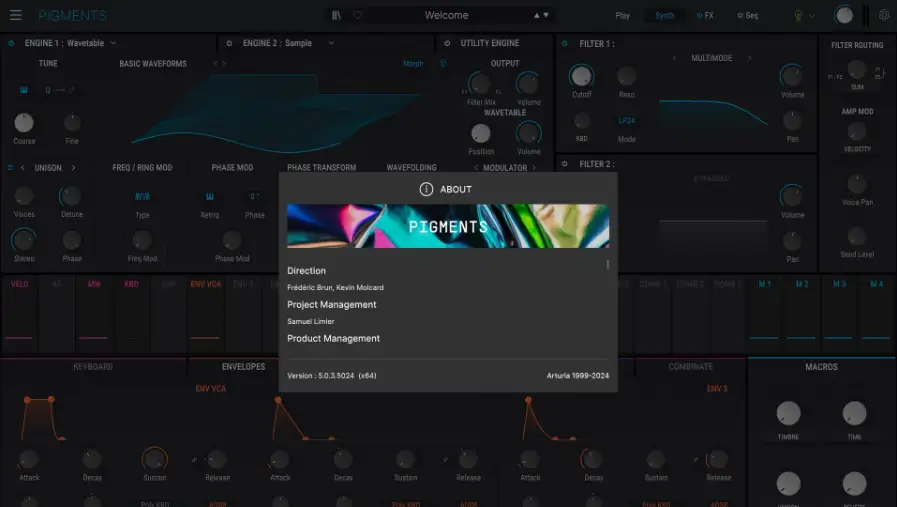
Task: Click the master volume knob in header
Action: 844,15
